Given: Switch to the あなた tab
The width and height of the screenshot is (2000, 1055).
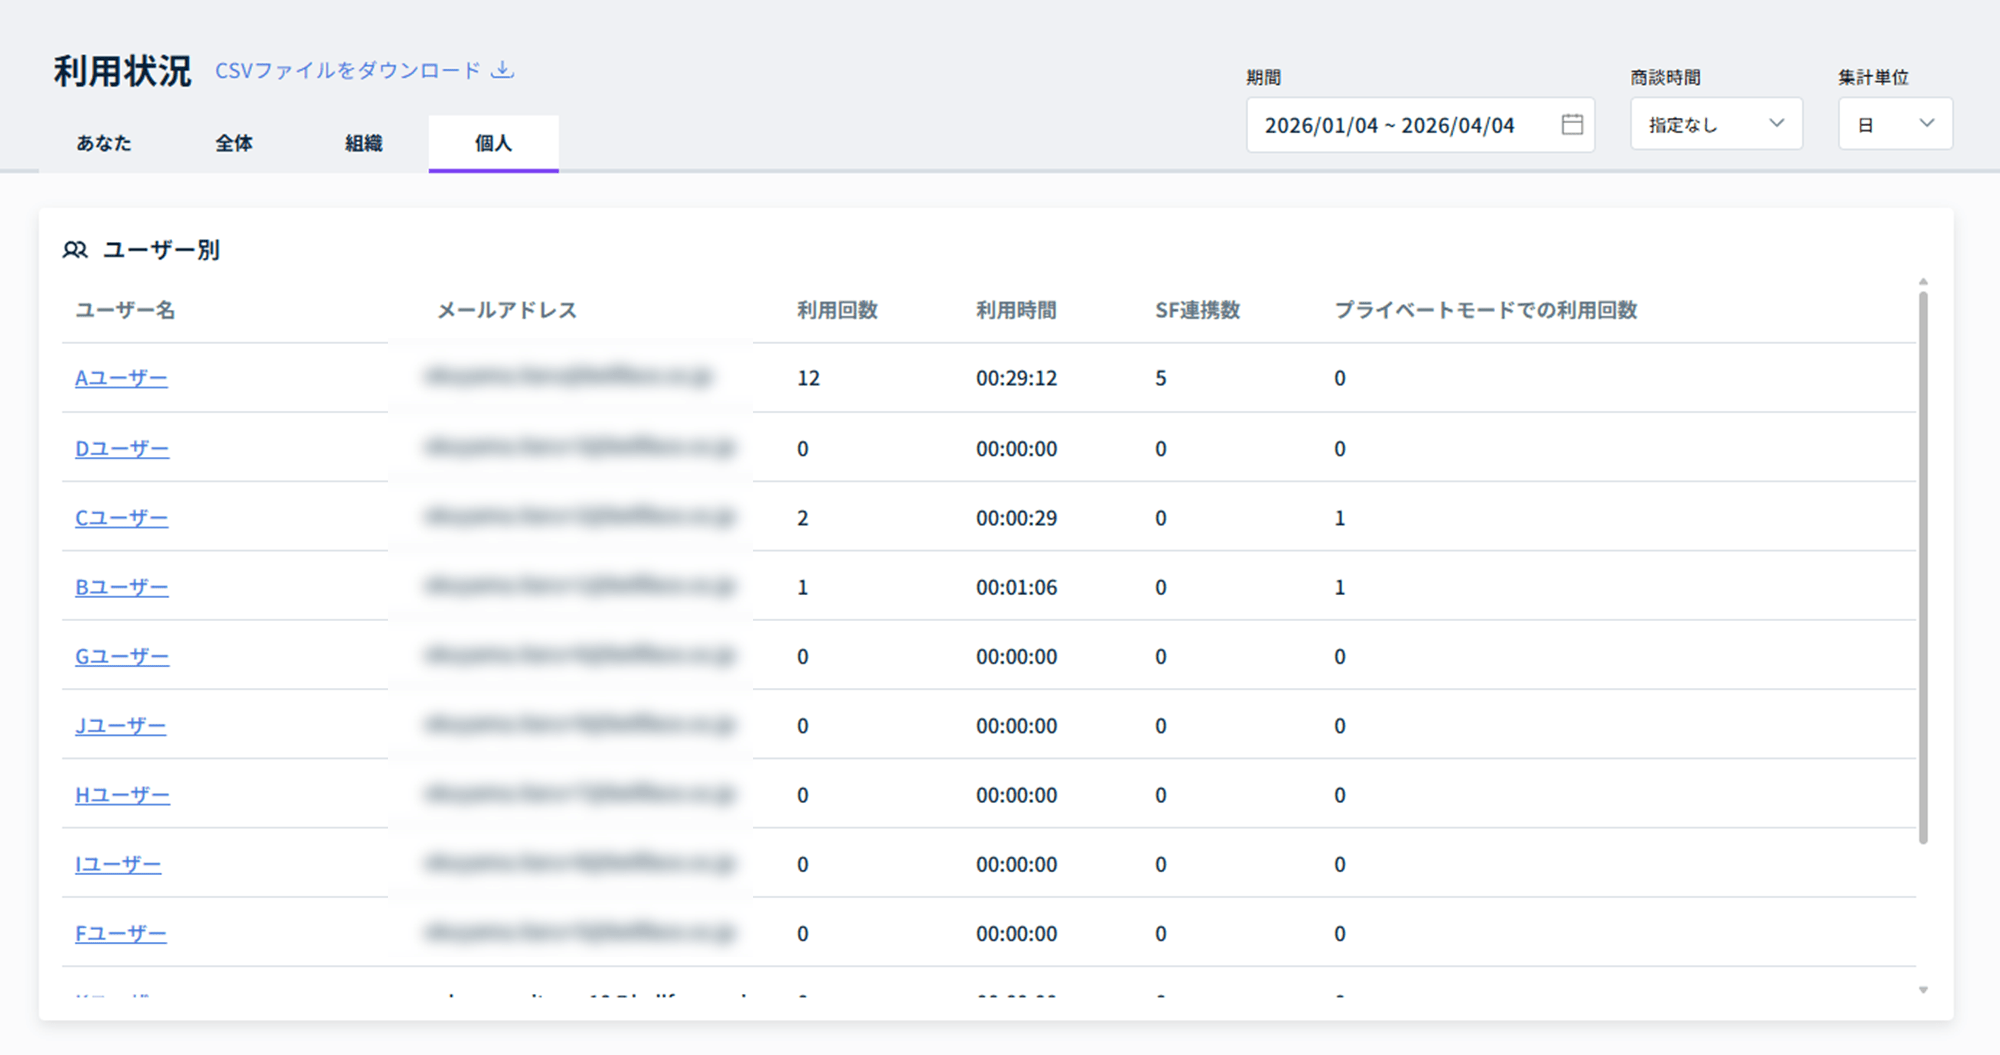Looking at the screenshot, I should click(x=104, y=143).
